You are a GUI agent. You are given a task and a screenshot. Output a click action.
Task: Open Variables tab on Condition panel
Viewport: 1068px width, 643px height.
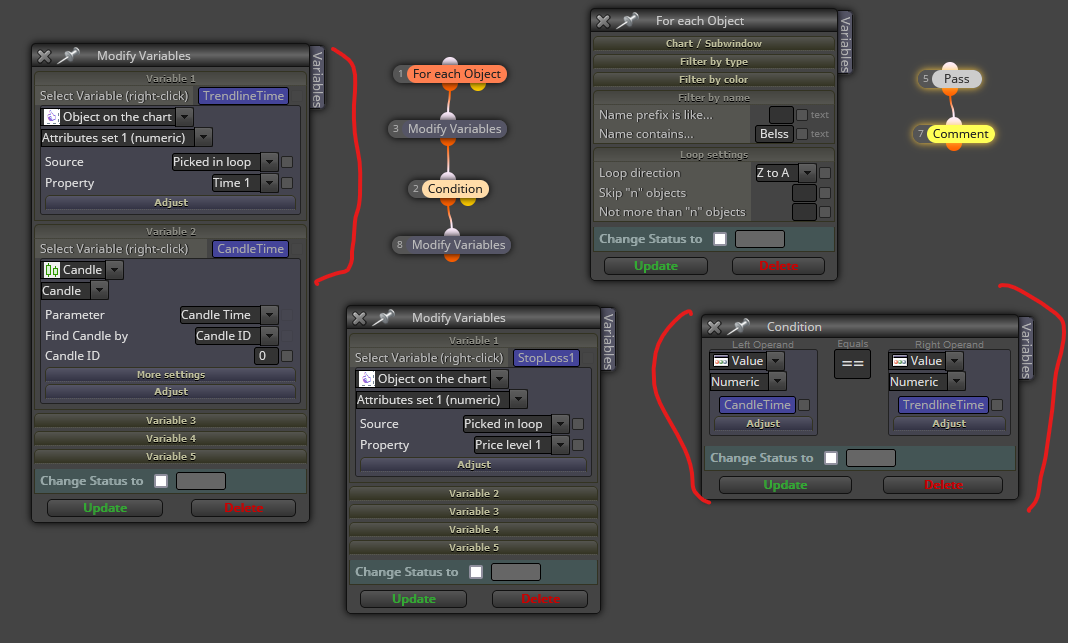coord(1026,349)
